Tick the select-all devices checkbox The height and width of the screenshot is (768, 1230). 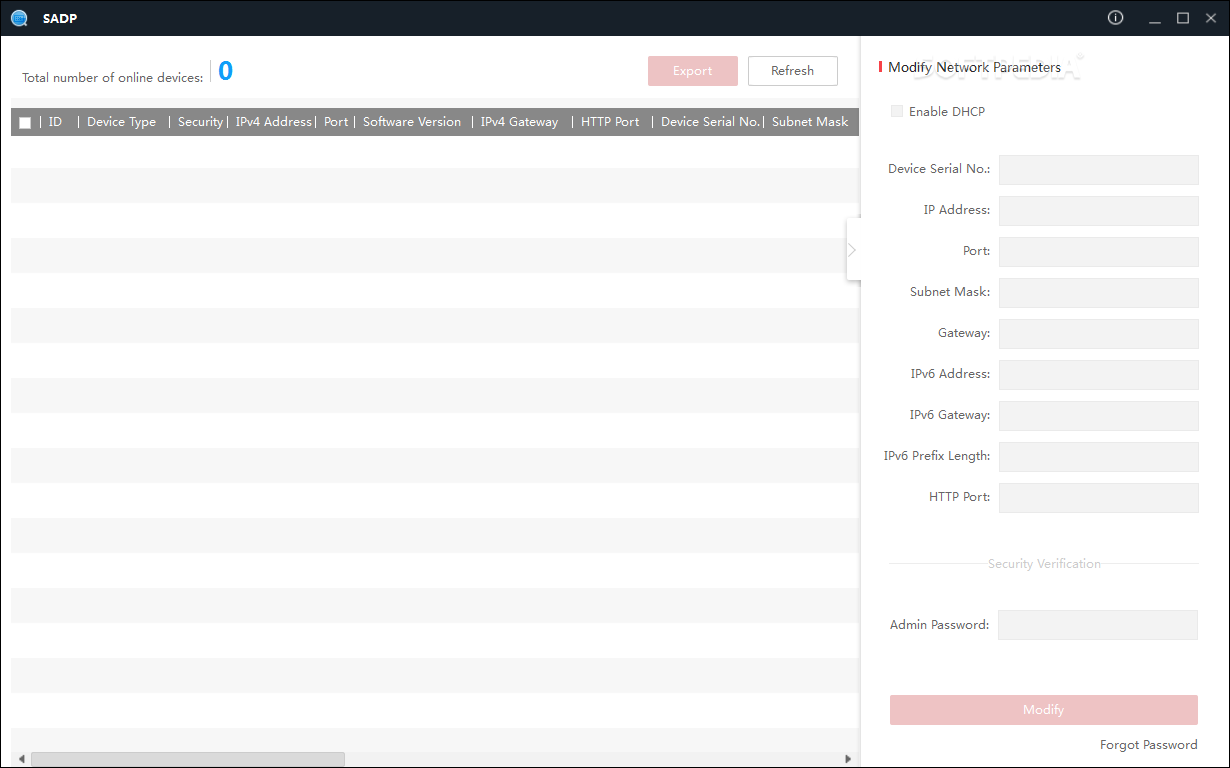[25, 123]
